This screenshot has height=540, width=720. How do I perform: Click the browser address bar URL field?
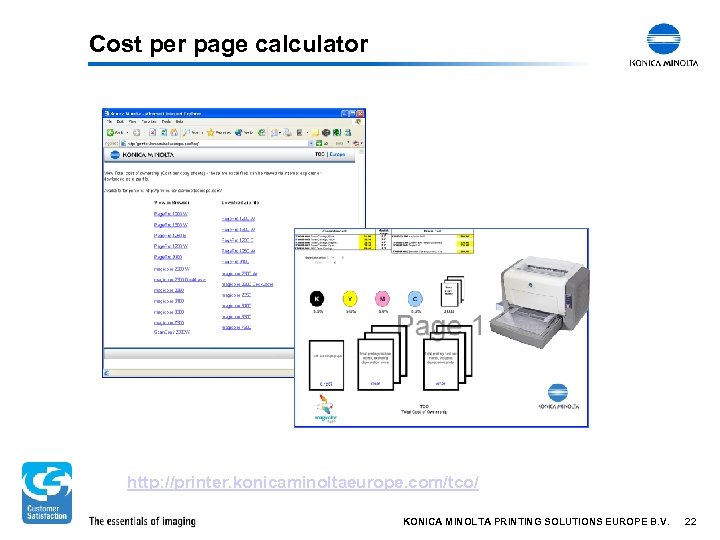(217, 143)
